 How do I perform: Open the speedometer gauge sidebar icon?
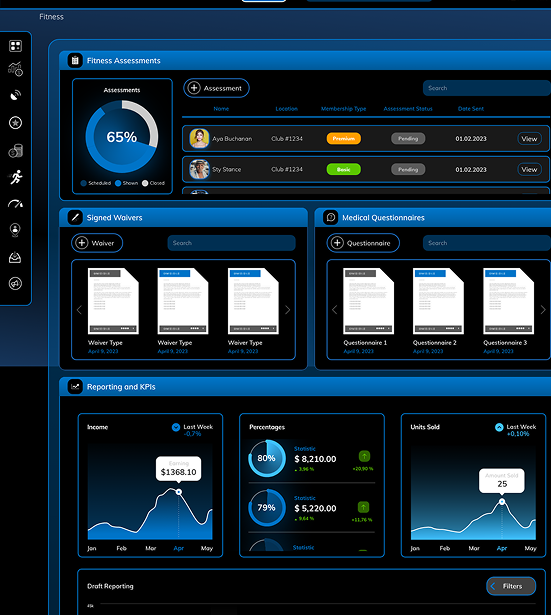tap(15, 204)
